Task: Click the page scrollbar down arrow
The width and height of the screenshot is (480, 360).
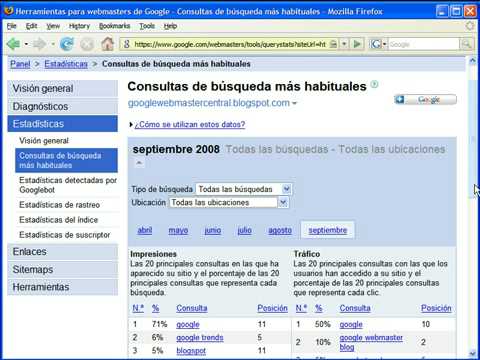Action: (x=472, y=353)
